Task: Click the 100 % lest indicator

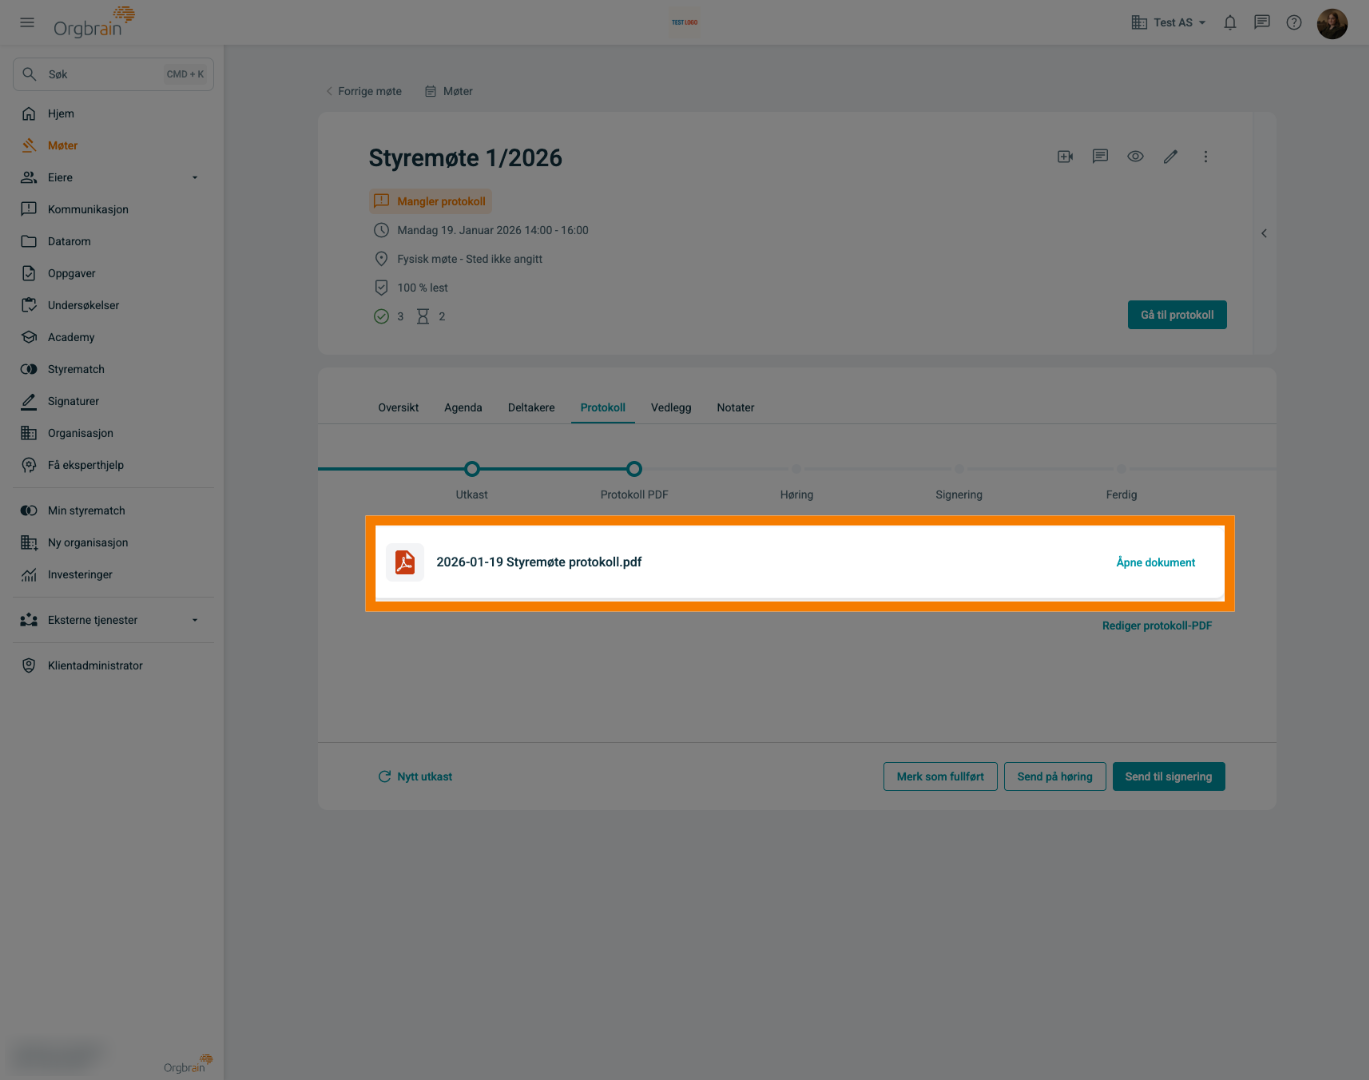Action: [411, 288]
